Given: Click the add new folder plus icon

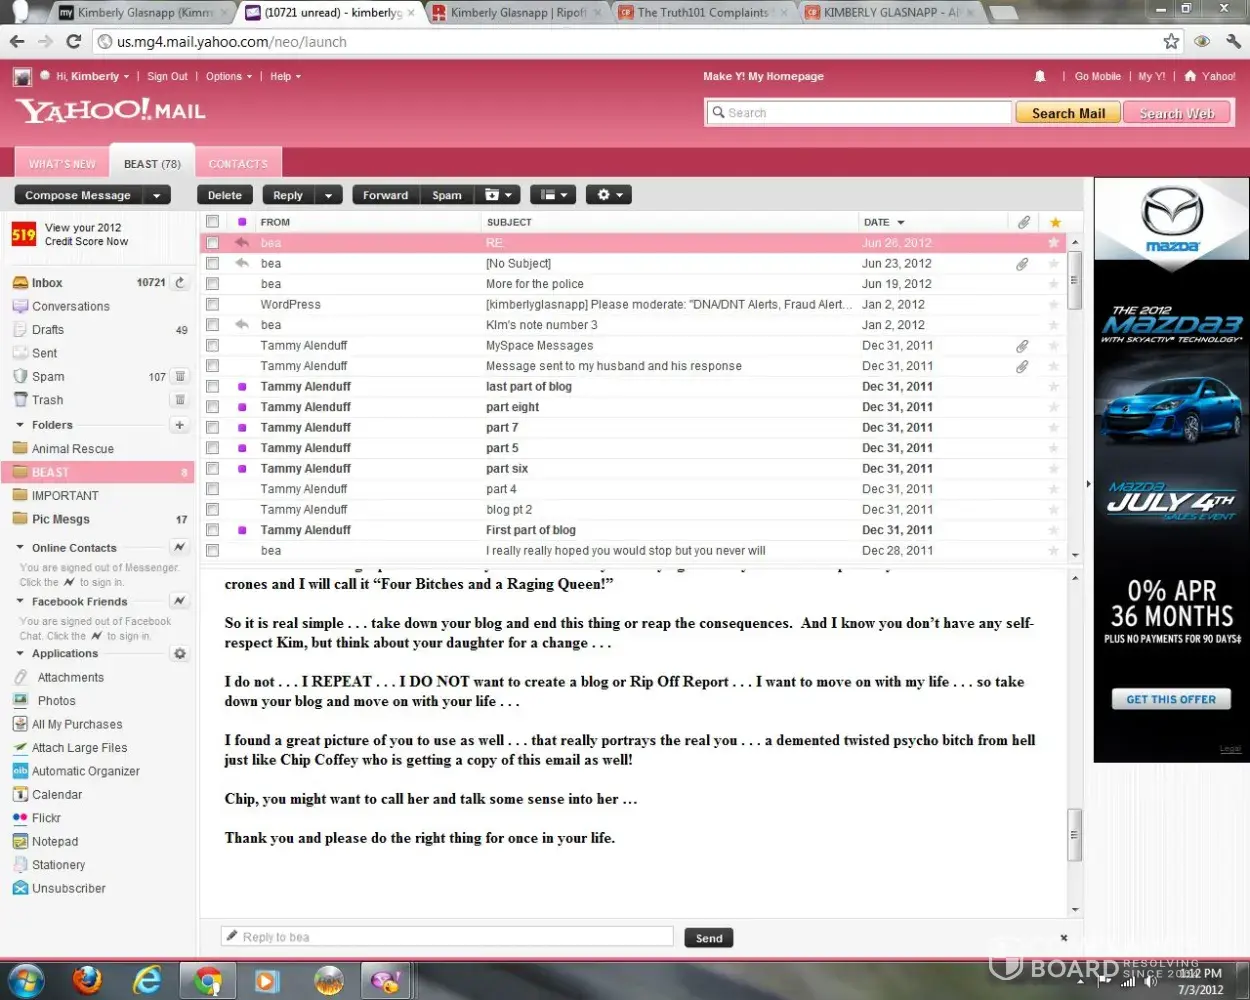Looking at the screenshot, I should tap(180, 425).
